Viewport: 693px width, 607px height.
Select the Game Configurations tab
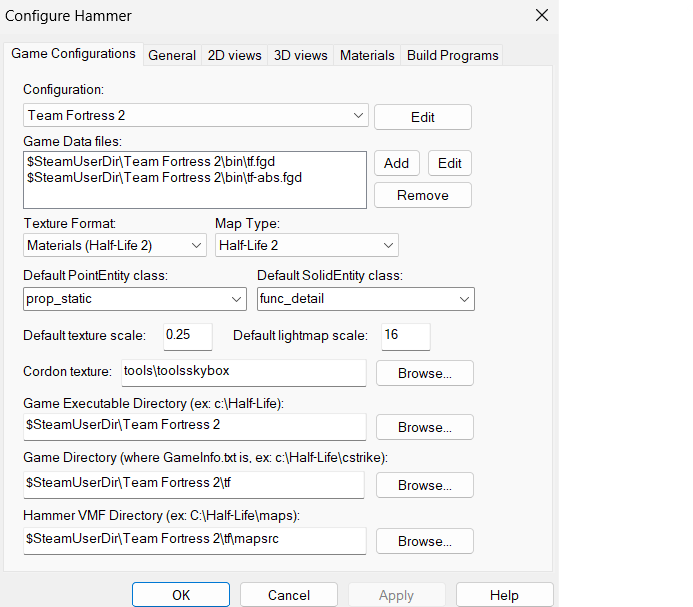coord(73,54)
